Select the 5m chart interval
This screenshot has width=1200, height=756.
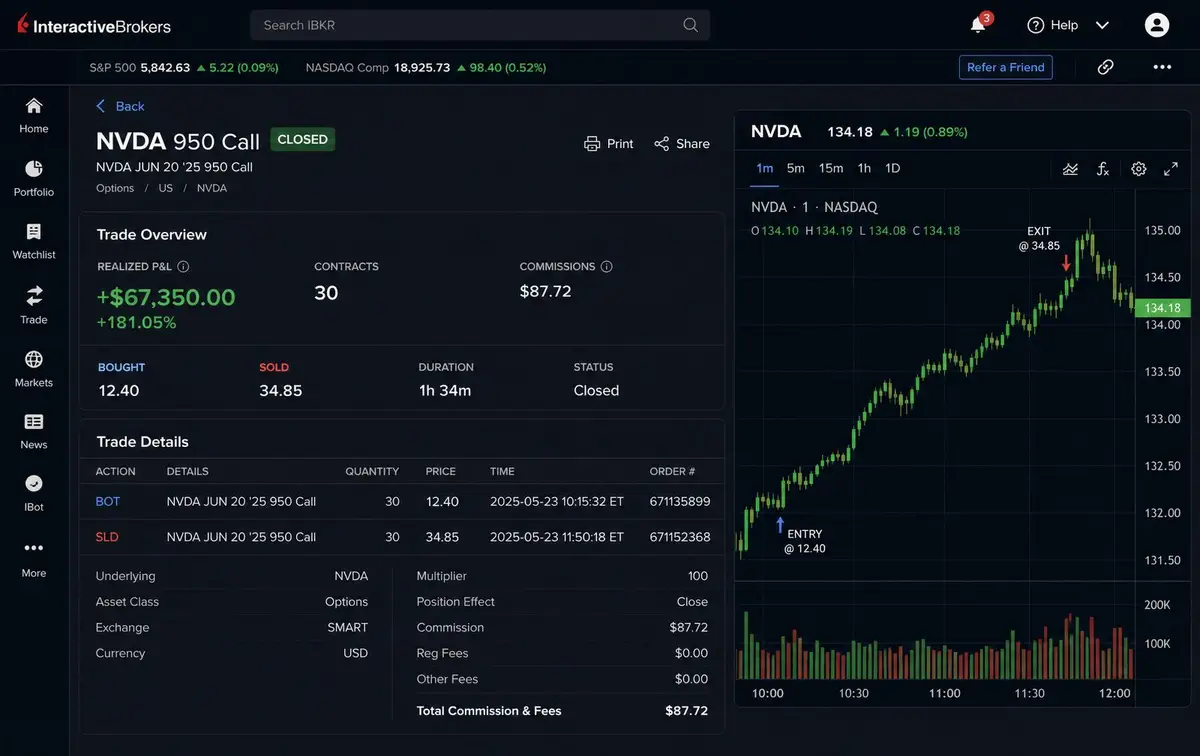point(796,168)
